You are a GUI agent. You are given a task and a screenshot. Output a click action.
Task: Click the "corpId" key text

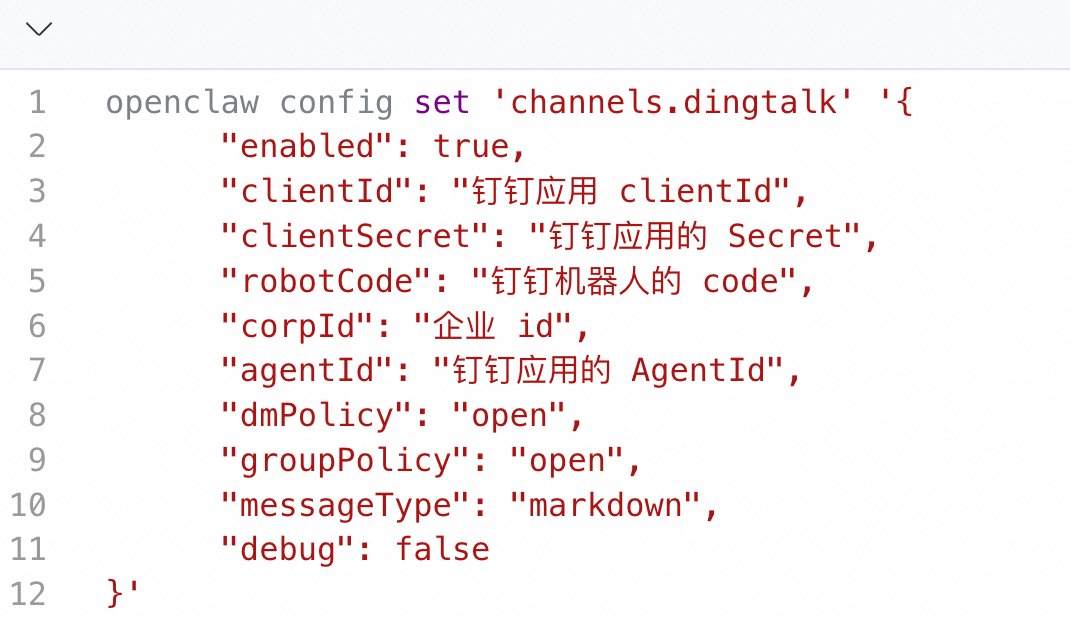click(x=297, y=326)
